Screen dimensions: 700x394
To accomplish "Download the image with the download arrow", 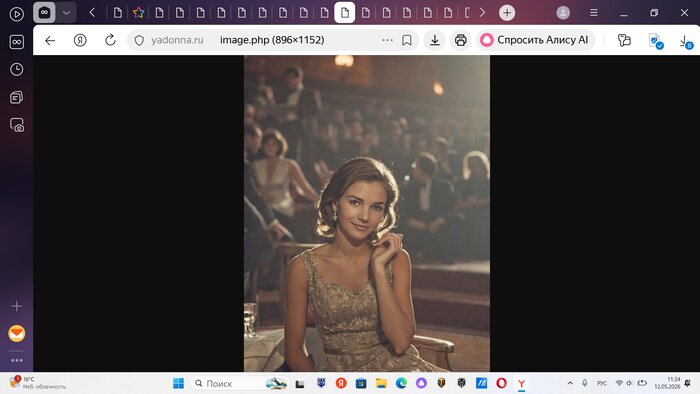I will click(x=435, y=40).
